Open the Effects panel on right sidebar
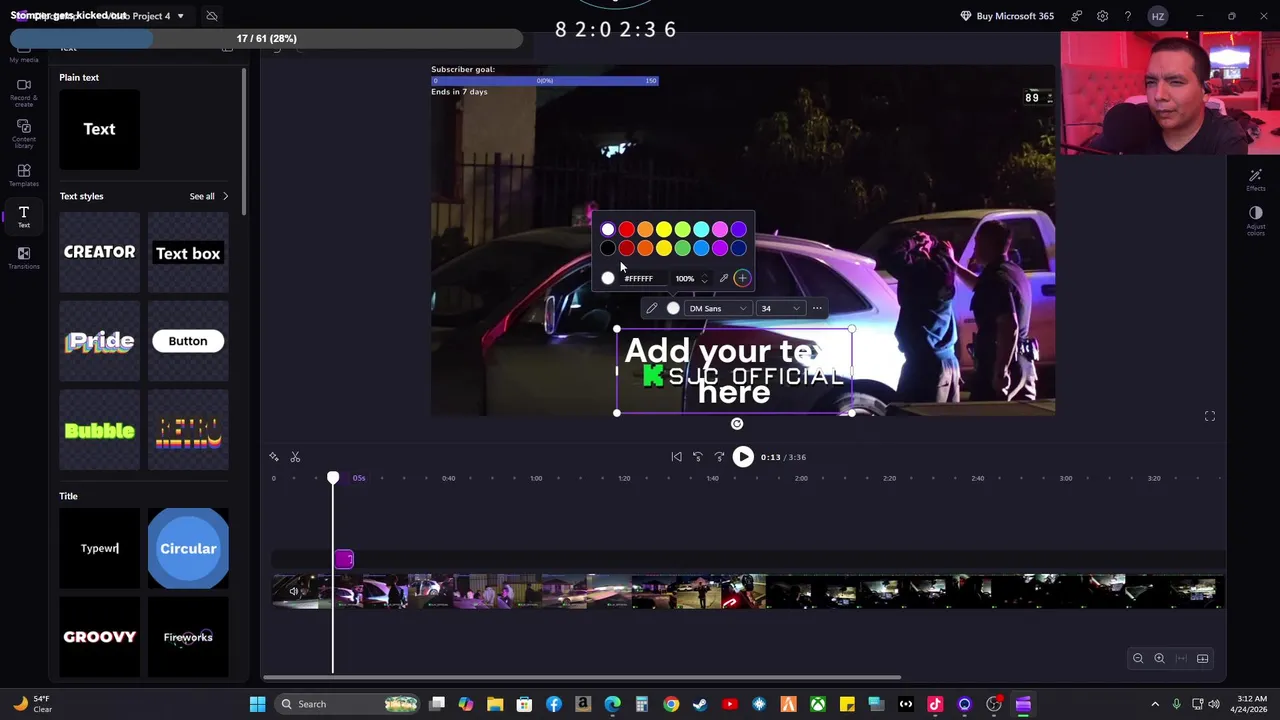 1256,180
